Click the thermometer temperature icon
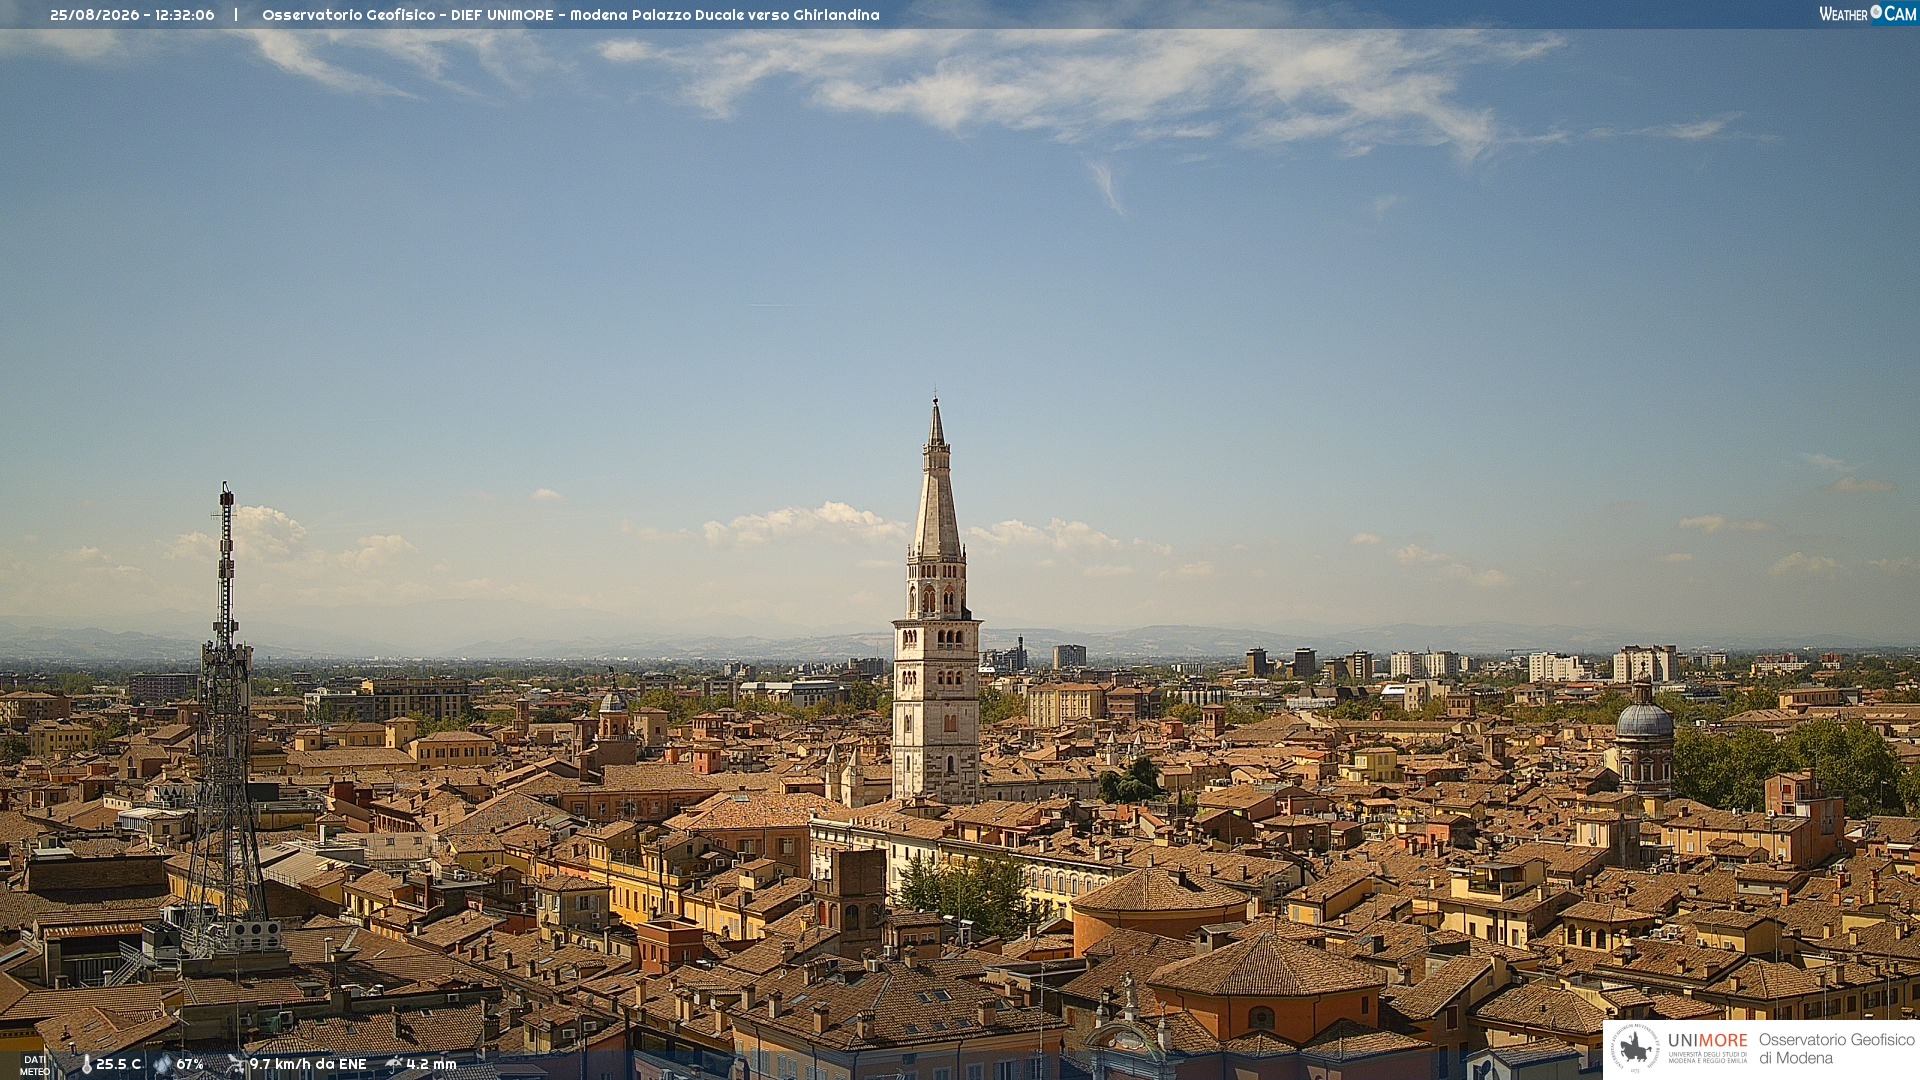Screen dimensions: 1920x1080 click(x=87, y=1065)
